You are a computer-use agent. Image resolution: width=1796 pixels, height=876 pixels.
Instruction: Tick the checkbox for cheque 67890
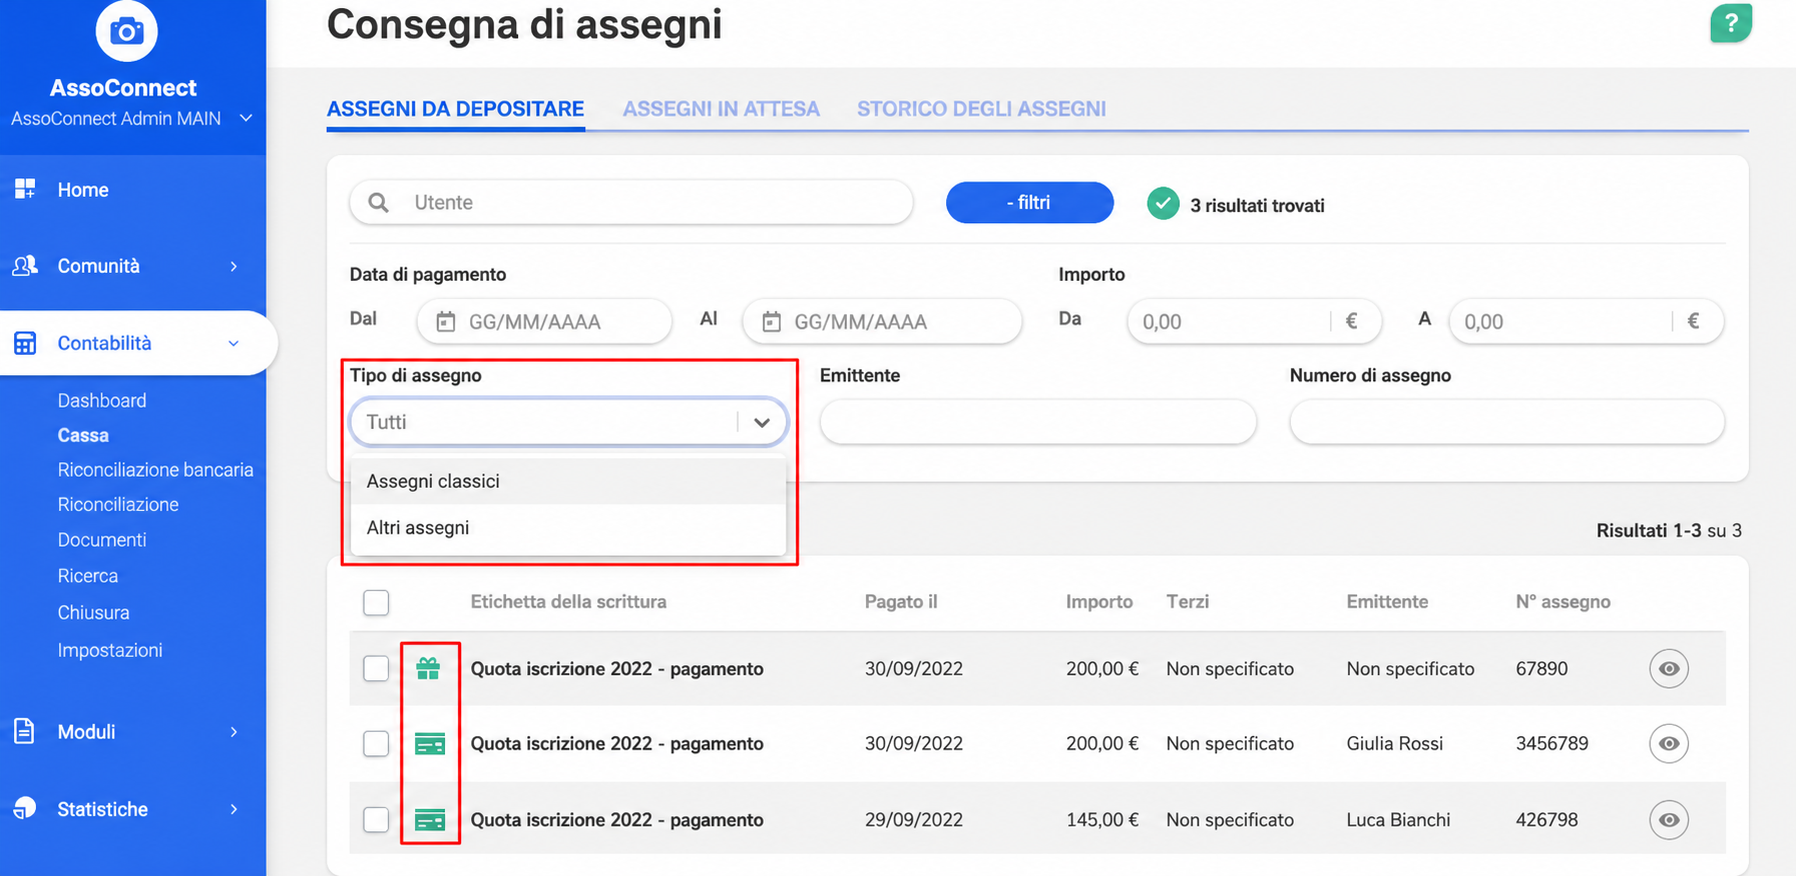tap(376, 668)
